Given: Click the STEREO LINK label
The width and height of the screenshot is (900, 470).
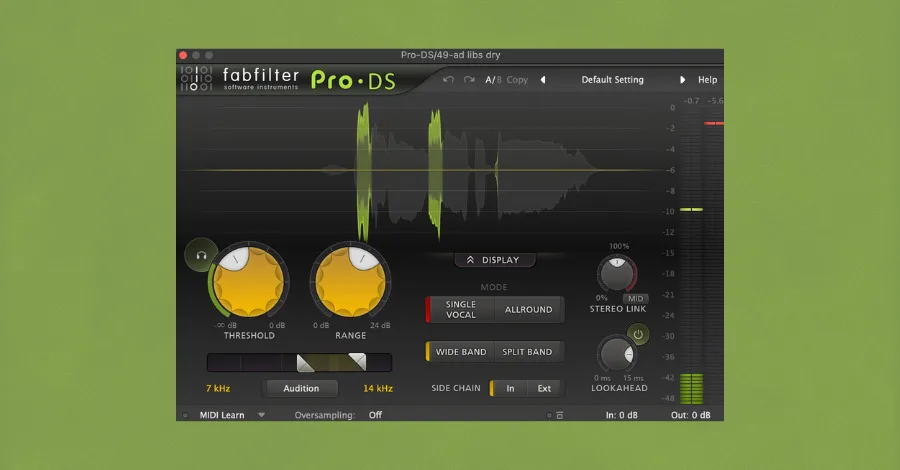Looking at the screenshot, I should [618, 309].
